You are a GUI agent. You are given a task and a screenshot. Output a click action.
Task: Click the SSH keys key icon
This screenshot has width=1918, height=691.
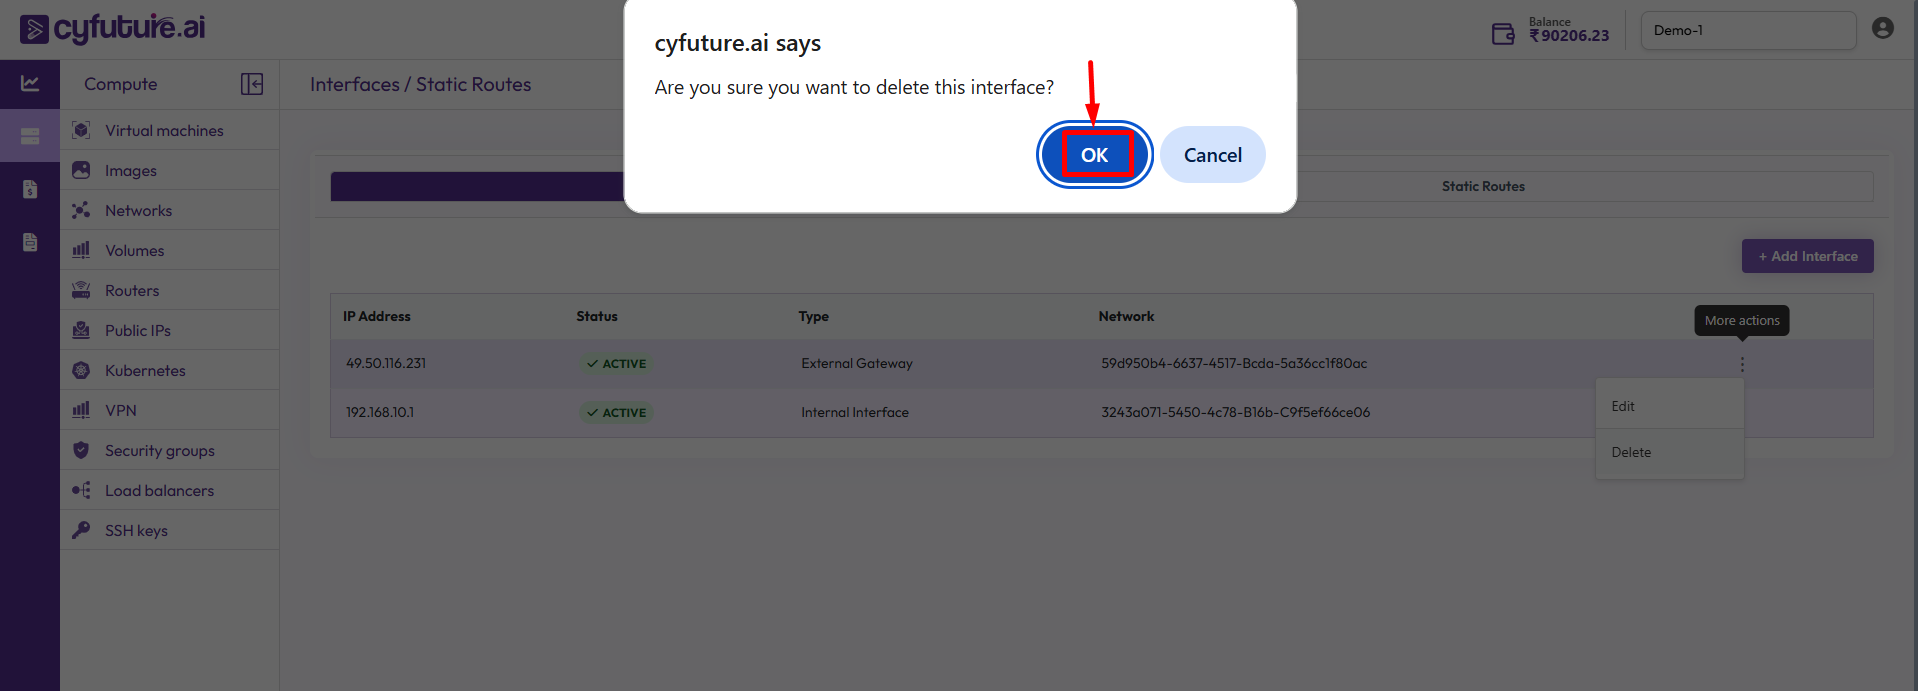coord(81,530)
